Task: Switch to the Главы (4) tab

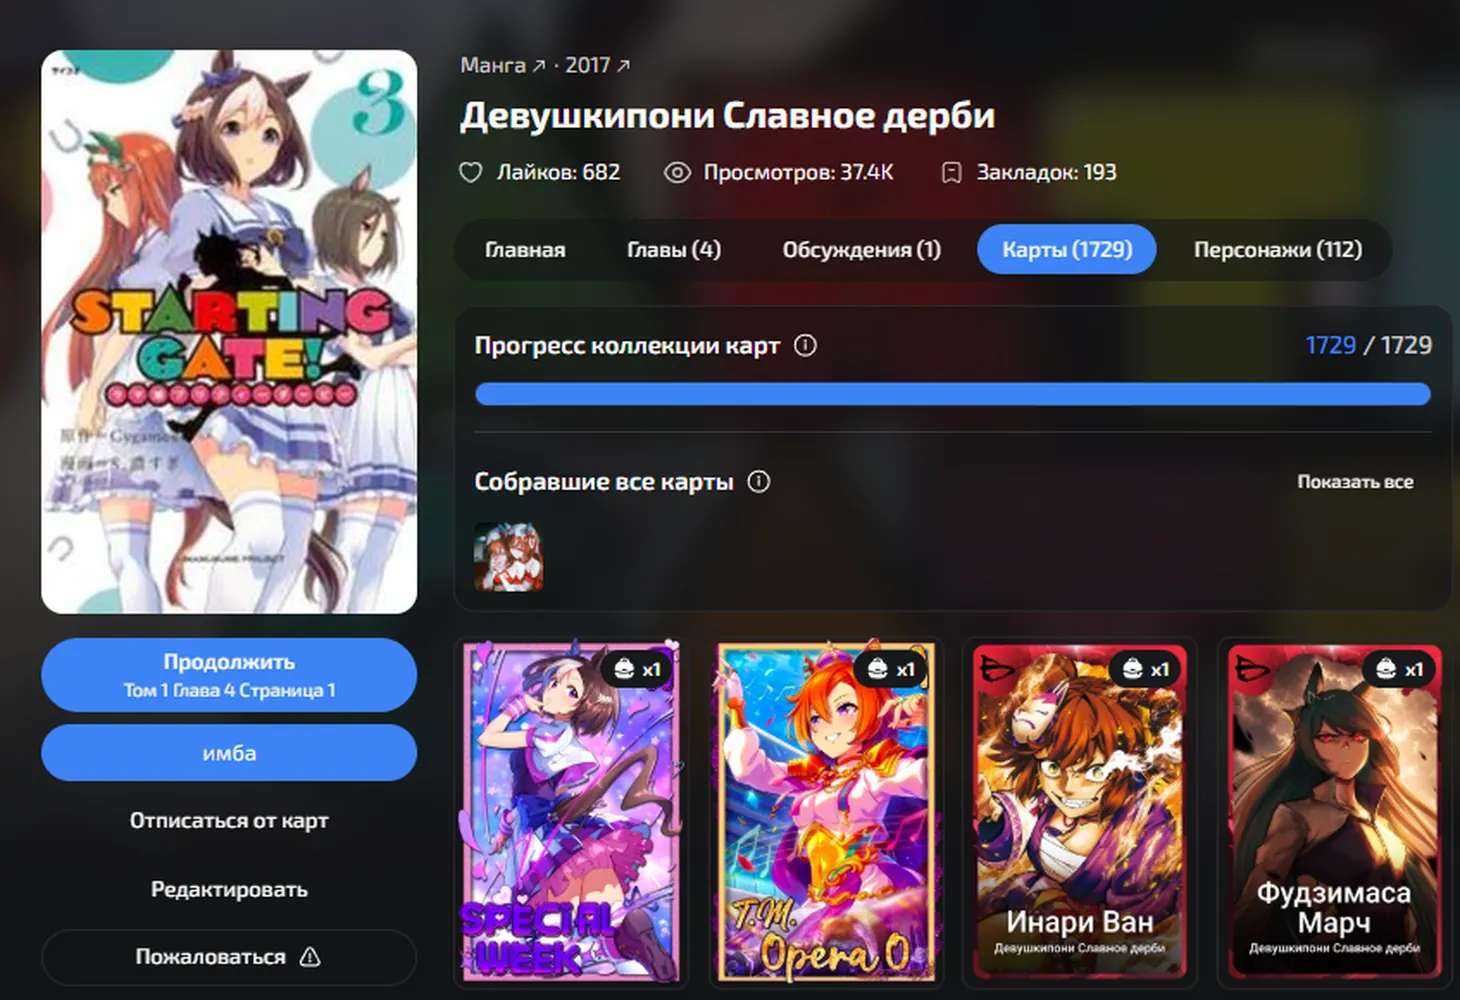Action: [x=673, y=249]
